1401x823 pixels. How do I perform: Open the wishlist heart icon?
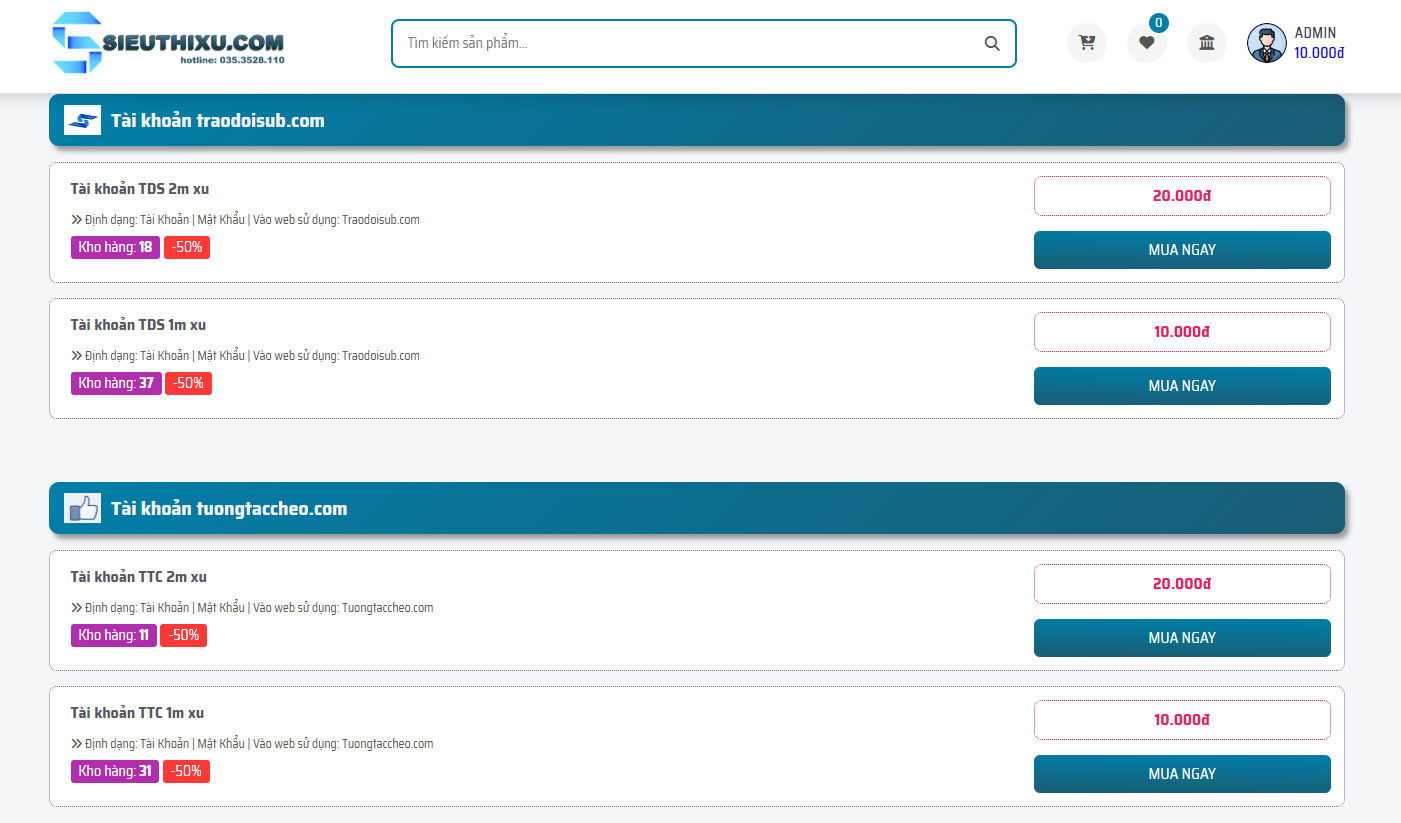pyautogui.click(x=1146, y=43)
